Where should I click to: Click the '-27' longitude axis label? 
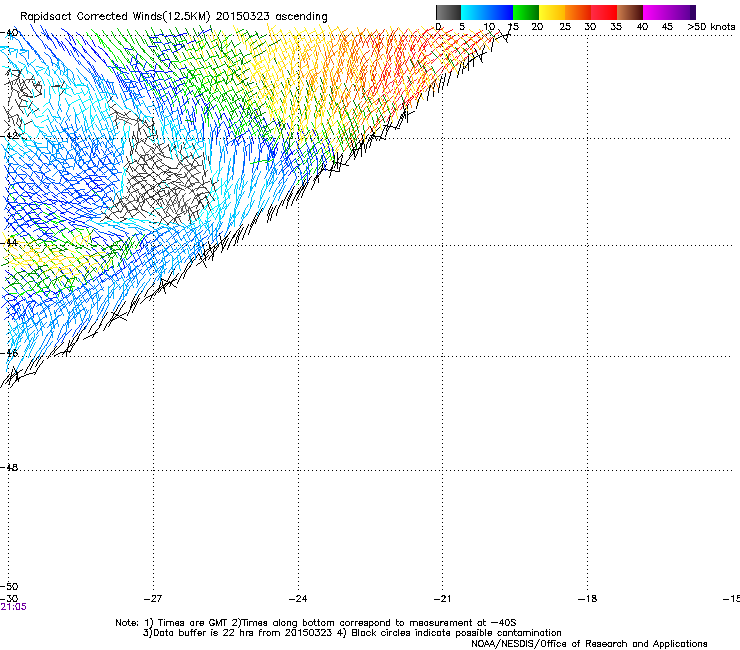pos(153,599)
